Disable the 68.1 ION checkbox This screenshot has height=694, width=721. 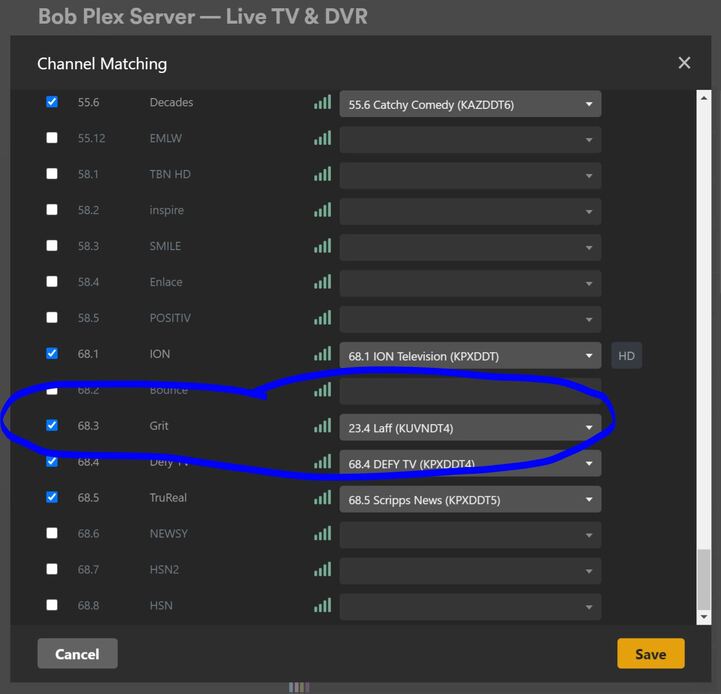tap(52, 353)
